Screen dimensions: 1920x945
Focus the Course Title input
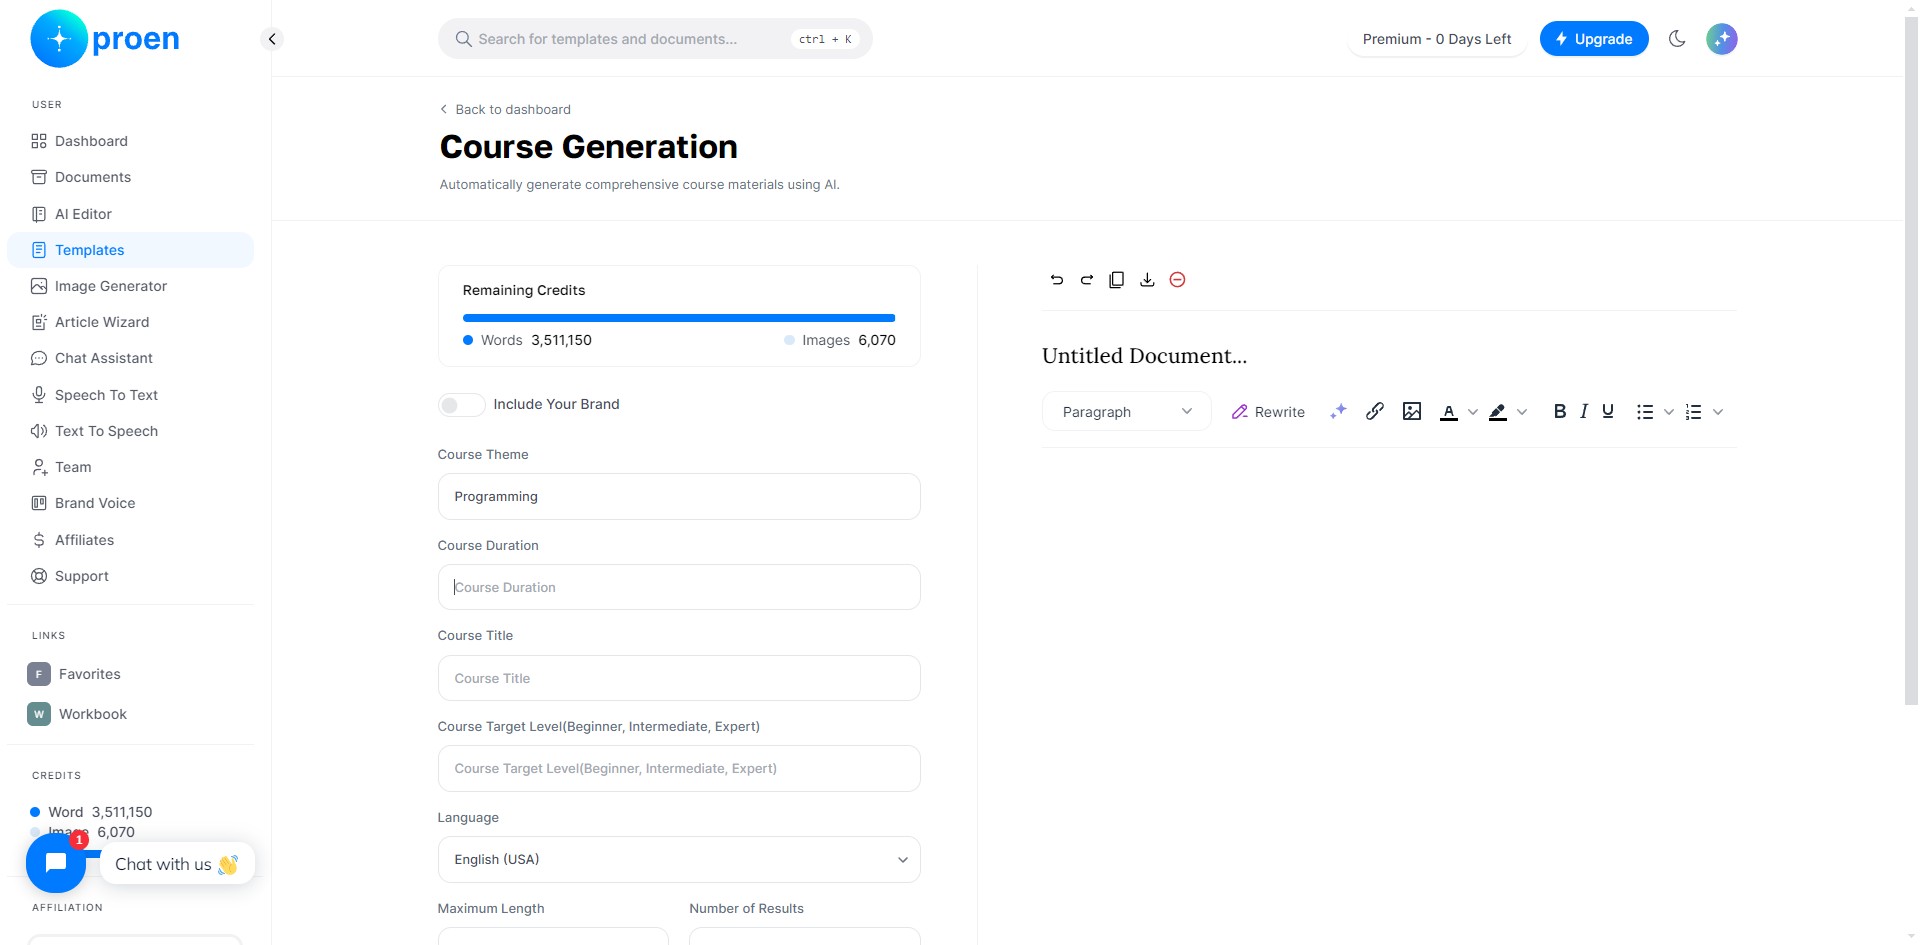[x=679, y=678]
